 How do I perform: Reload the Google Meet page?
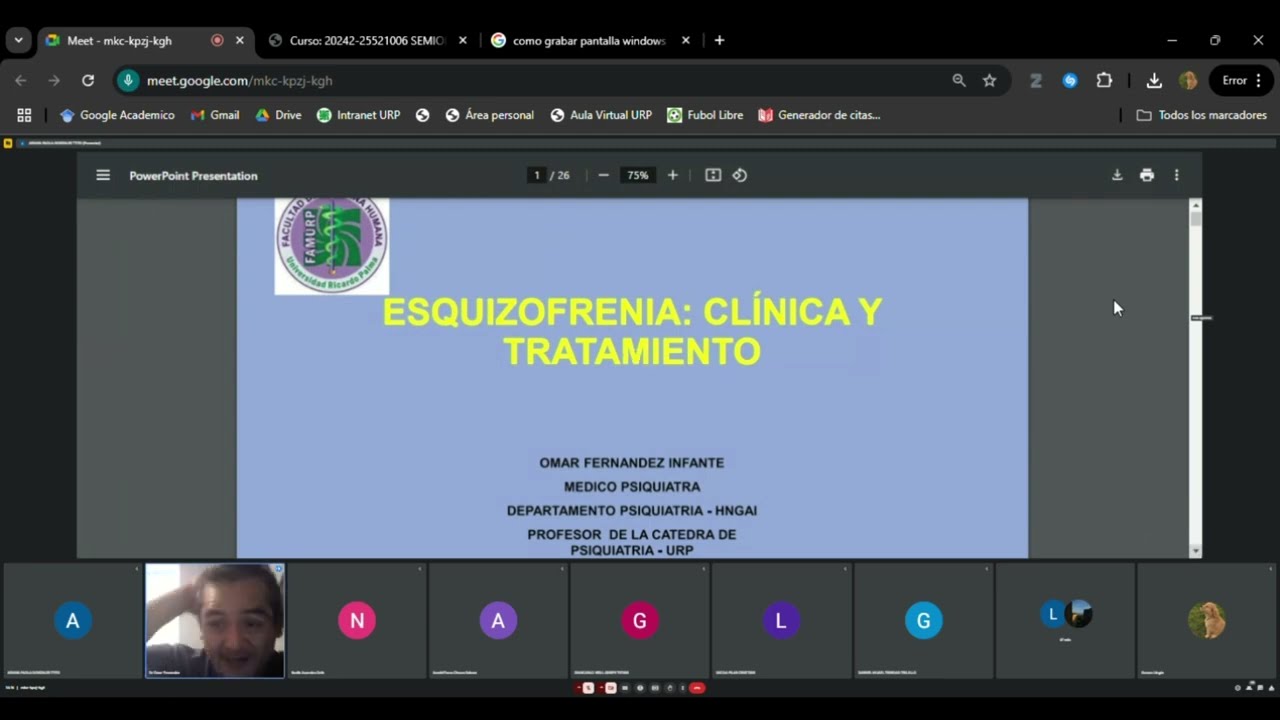coord(88,80)
